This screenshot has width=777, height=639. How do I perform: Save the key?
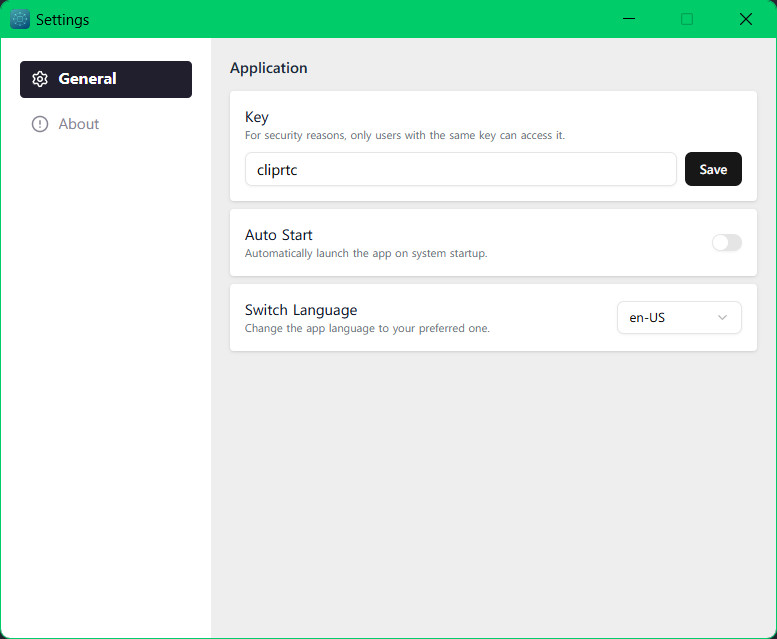(713, 169)
